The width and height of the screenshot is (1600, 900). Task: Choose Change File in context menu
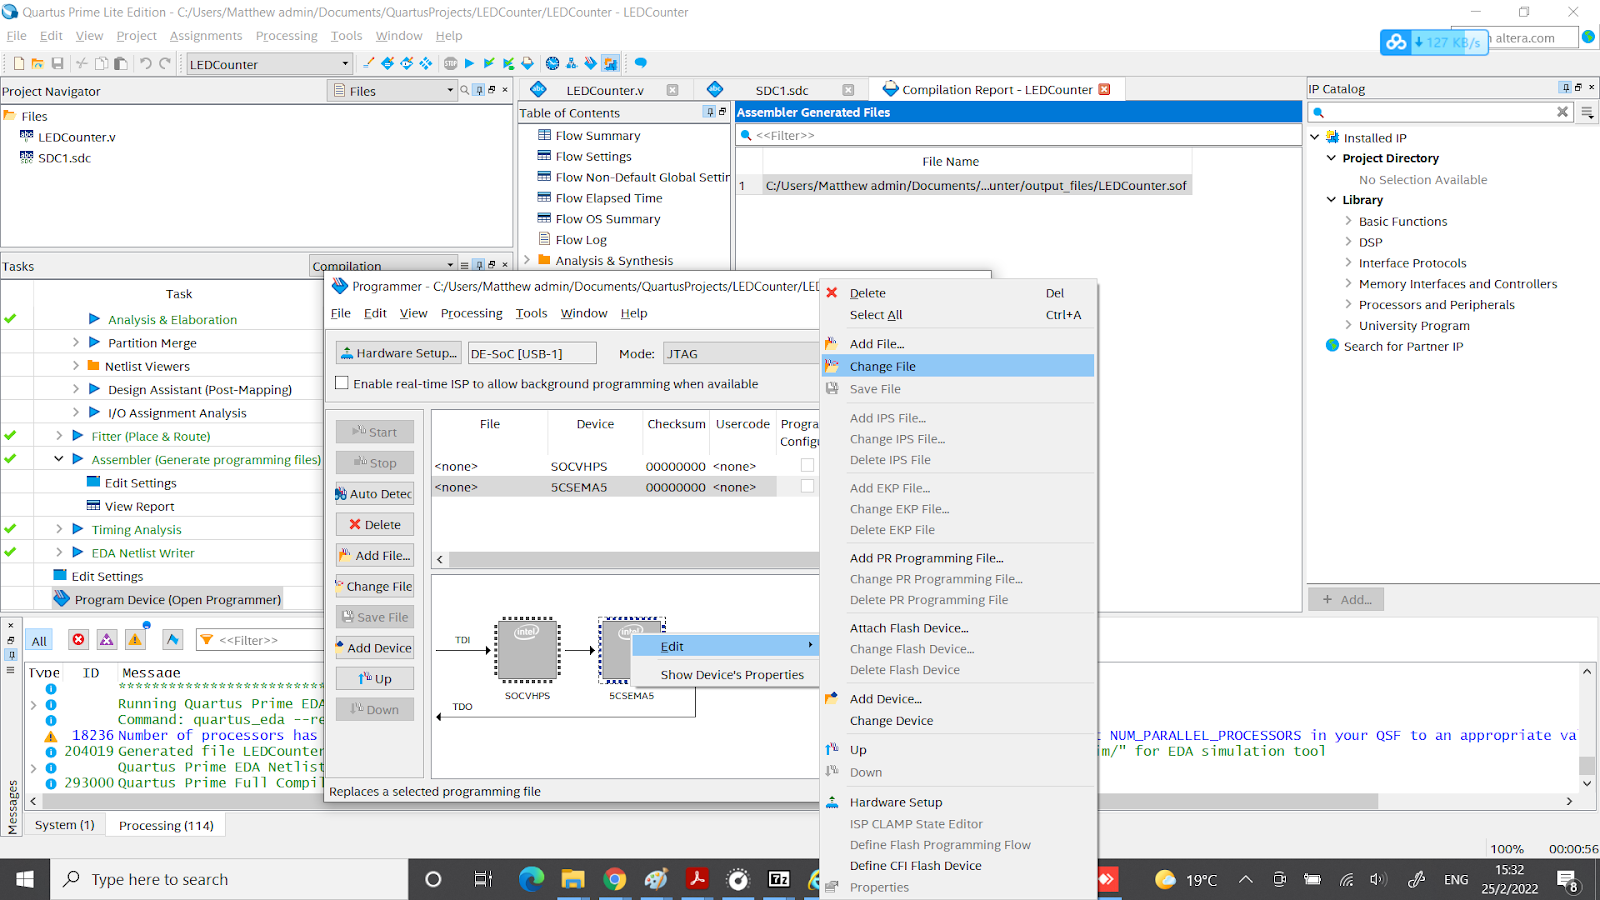[958, 366]
